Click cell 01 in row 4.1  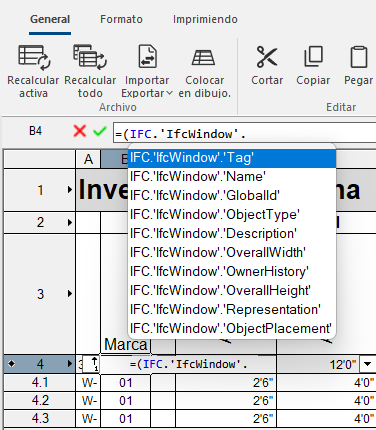126,383
